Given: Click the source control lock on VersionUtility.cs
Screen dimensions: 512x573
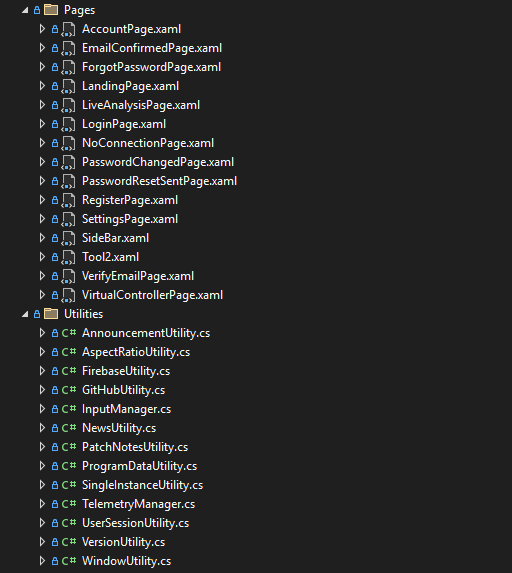Looking at the screenshot, I should (55, 542).
